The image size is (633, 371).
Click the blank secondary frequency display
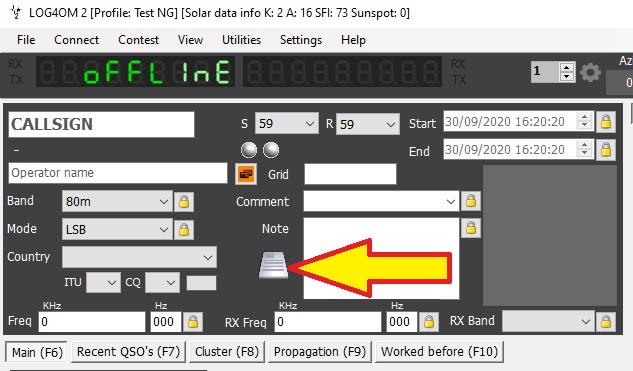click(342, 71)
